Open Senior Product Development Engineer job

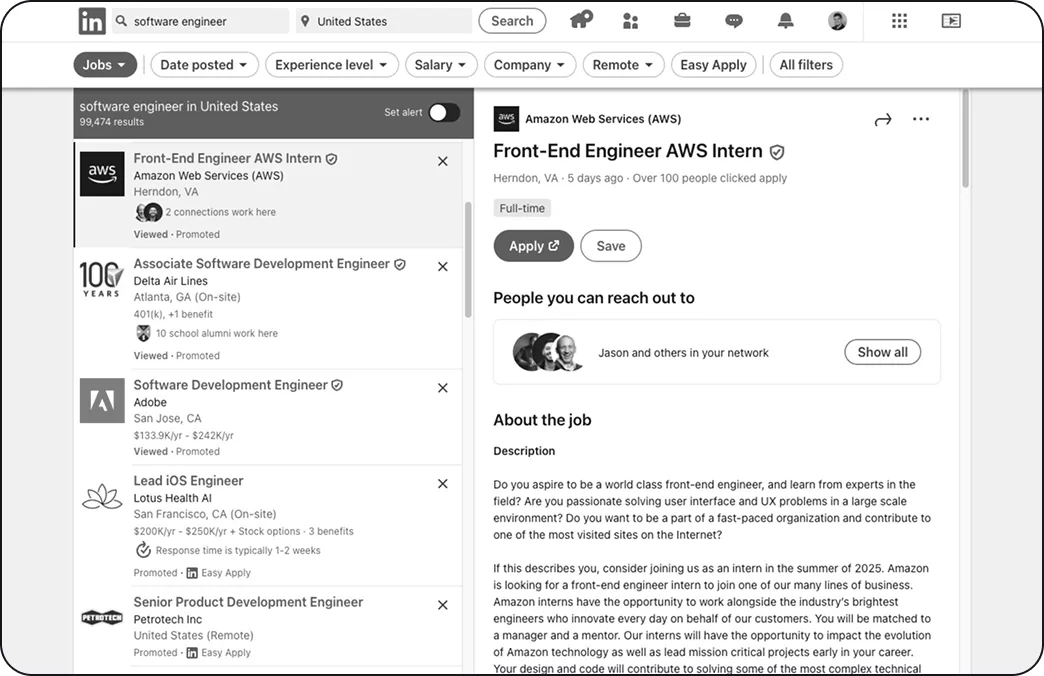tap(248, 602)
